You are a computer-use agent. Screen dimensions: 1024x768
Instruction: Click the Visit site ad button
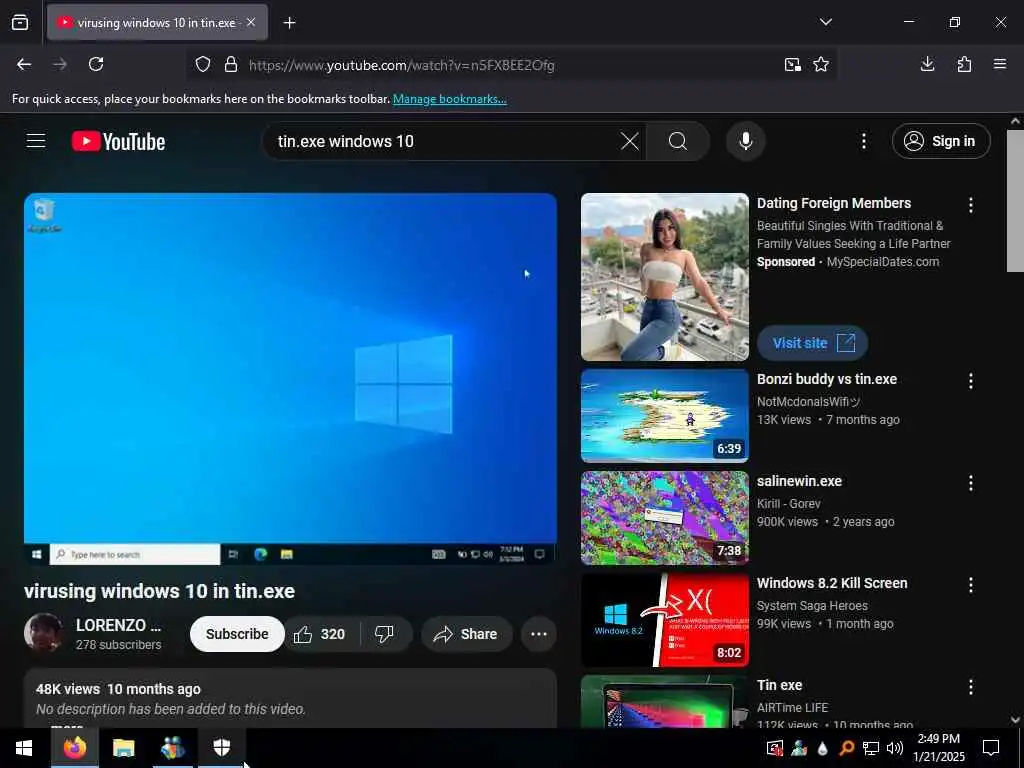coord(812,343)
